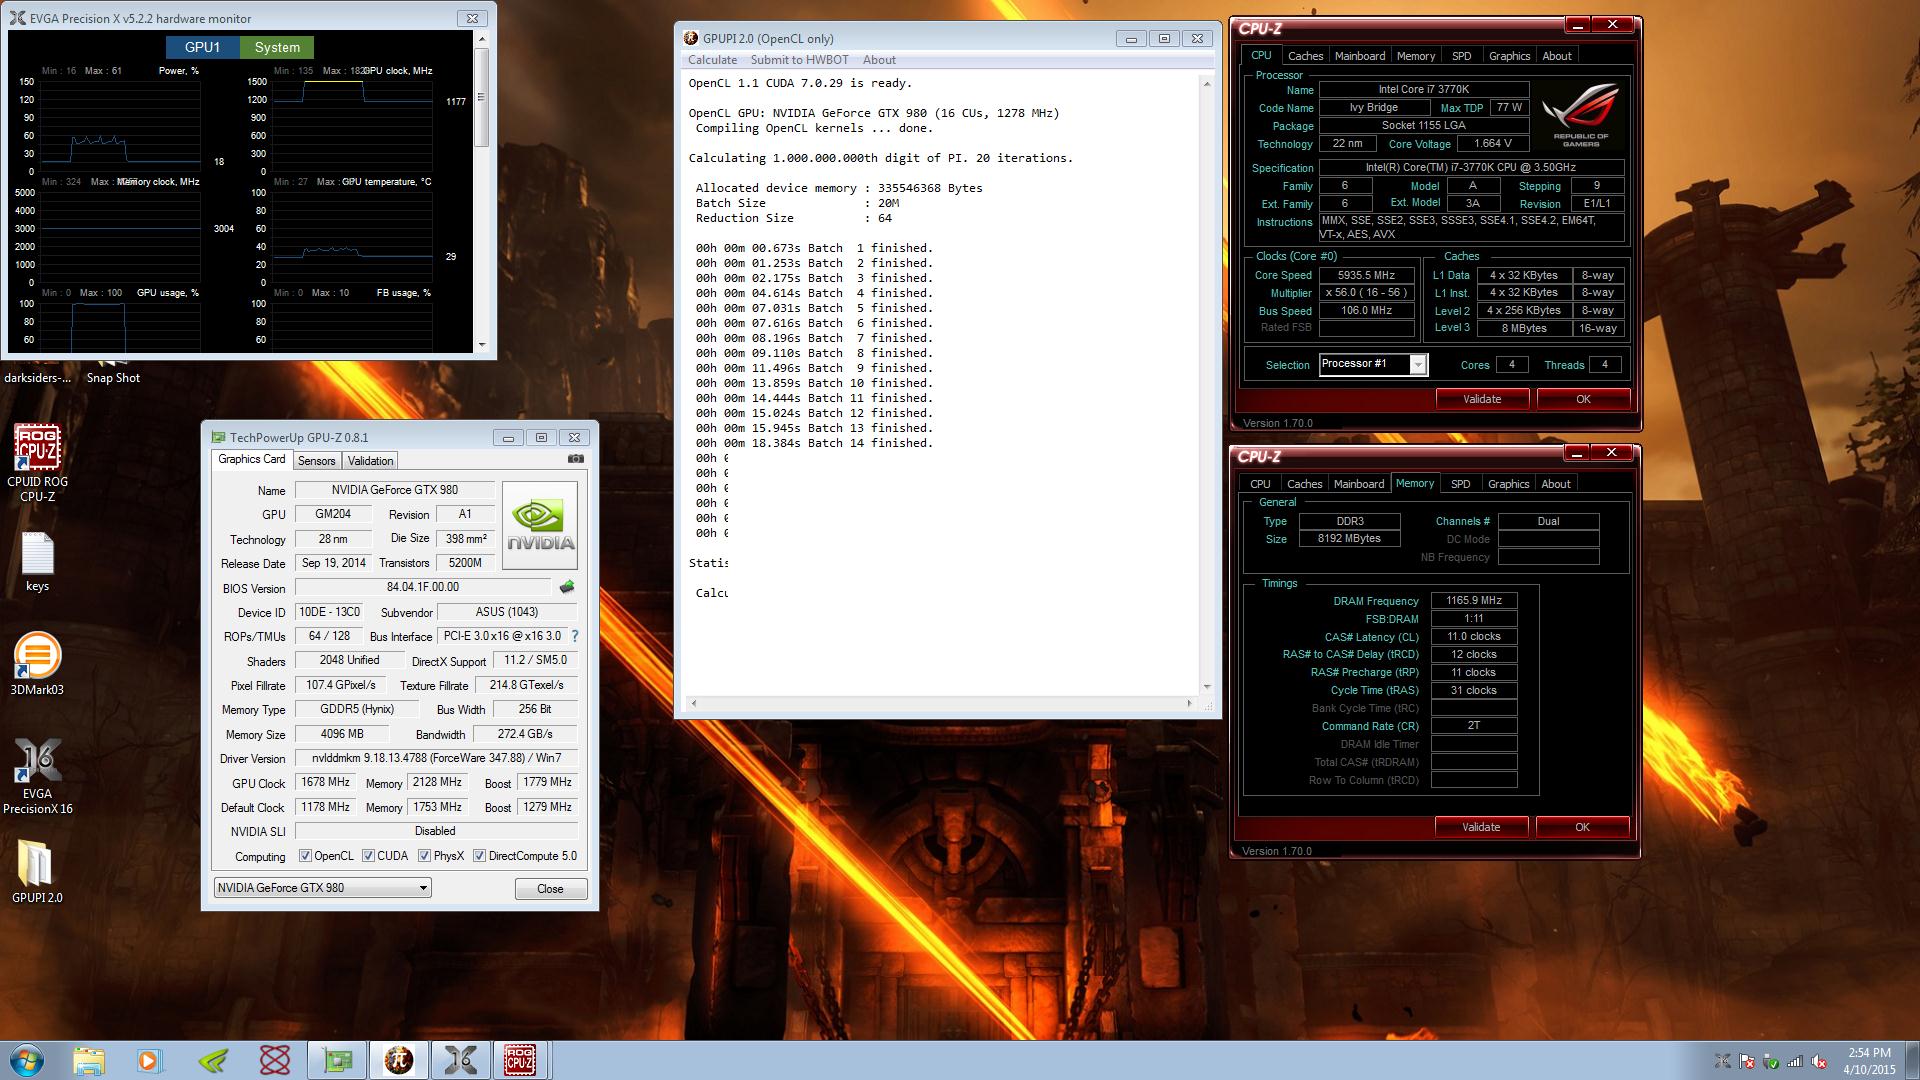Click the DRAM Frequency value 1165.9 MHz

[x=1474, y=601]
